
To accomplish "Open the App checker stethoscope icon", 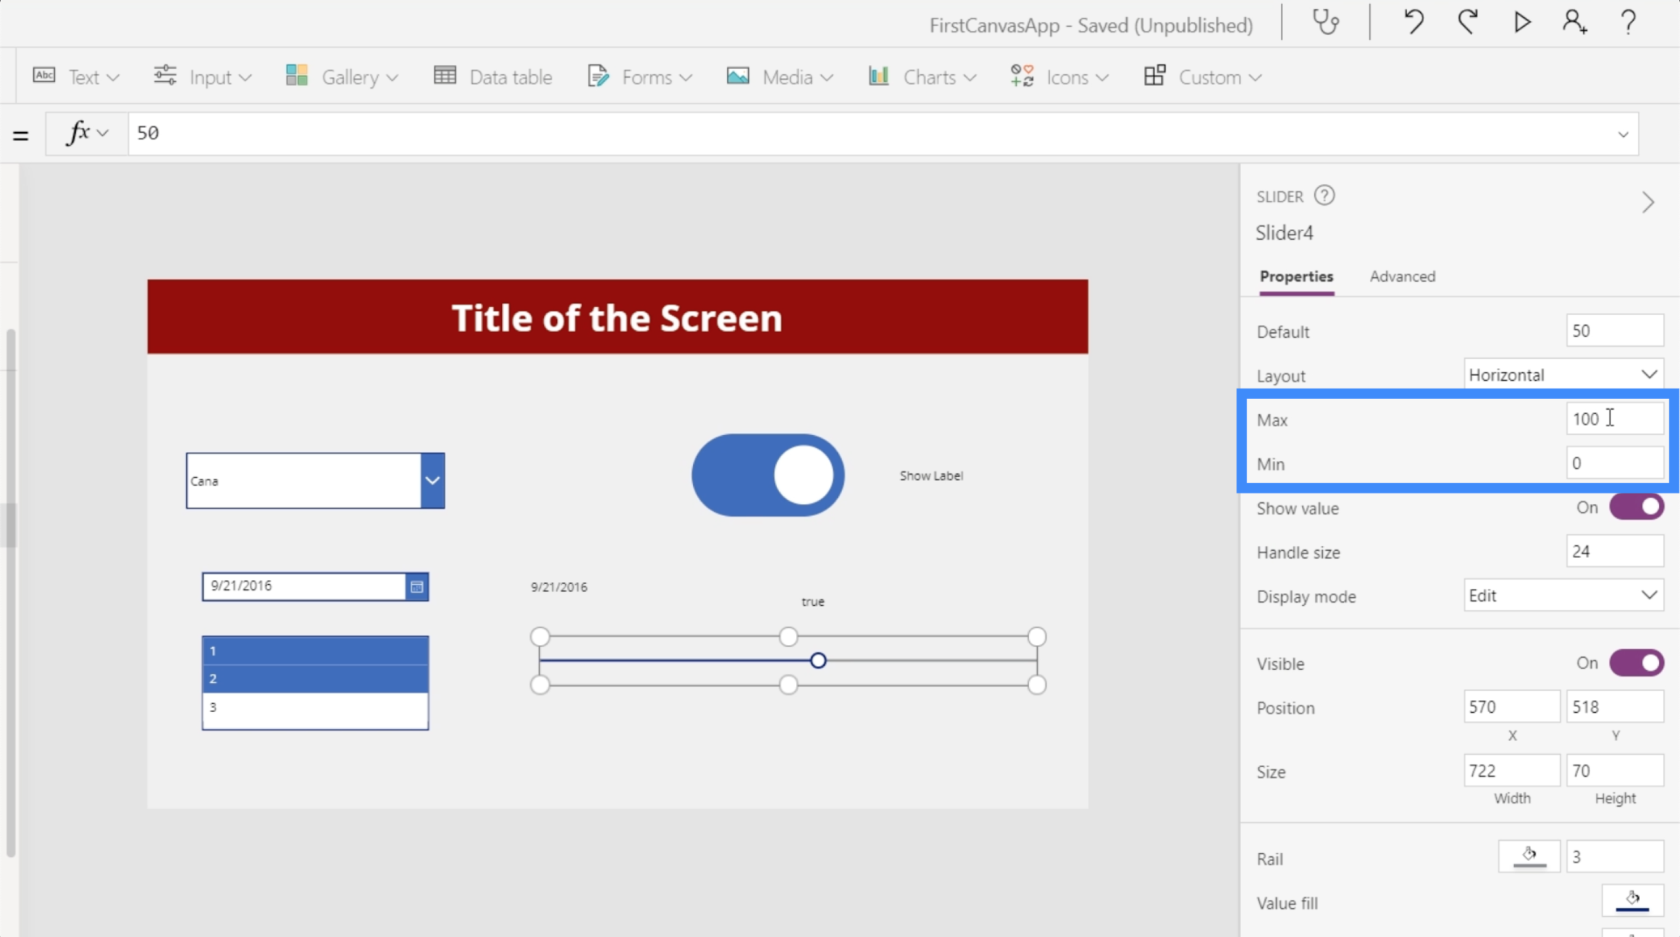I will [1326, 22].
